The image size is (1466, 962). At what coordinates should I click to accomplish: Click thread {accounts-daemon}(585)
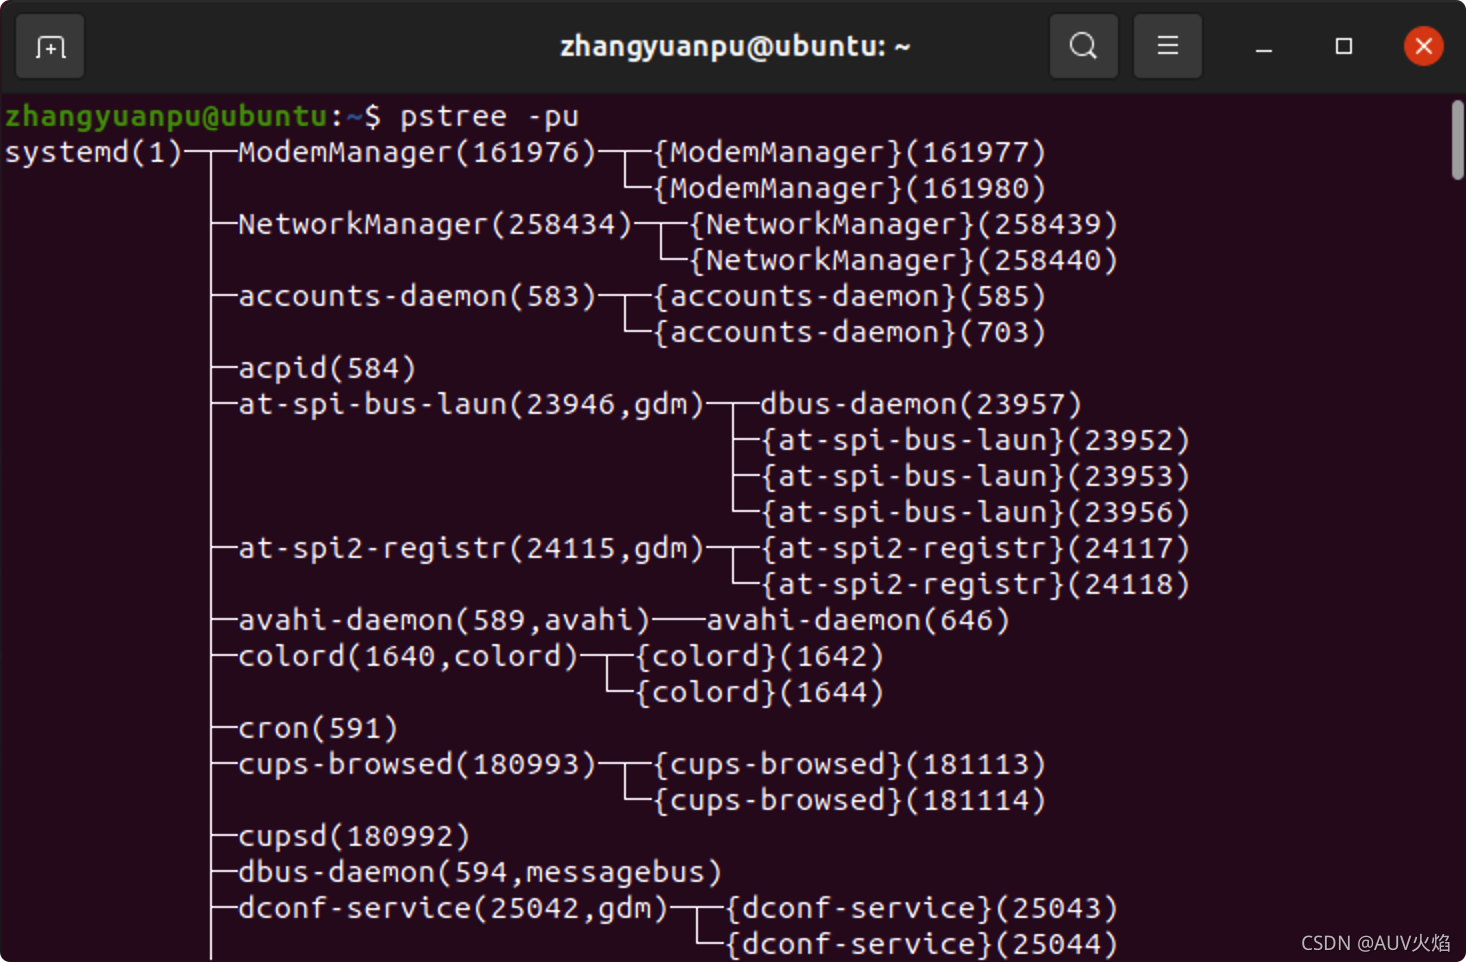point(850,296)
